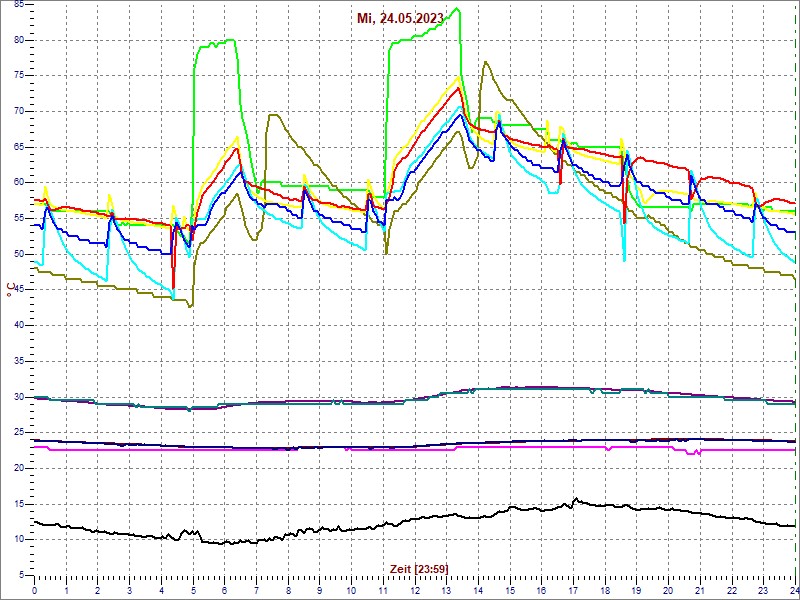800x600 pixels.
Task: Click the °C unit label on y-axis
Action: click(11, 290)
